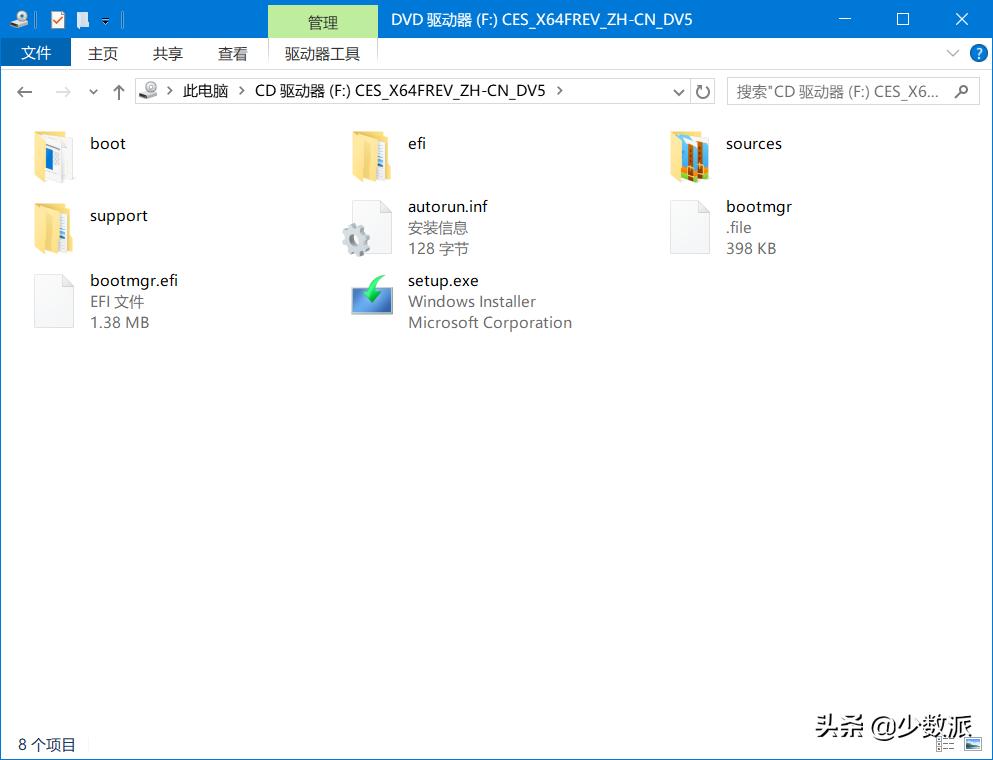This screenshot has height=760, width=993.
Task: Open the boot folder
Action: coord(107,143)
